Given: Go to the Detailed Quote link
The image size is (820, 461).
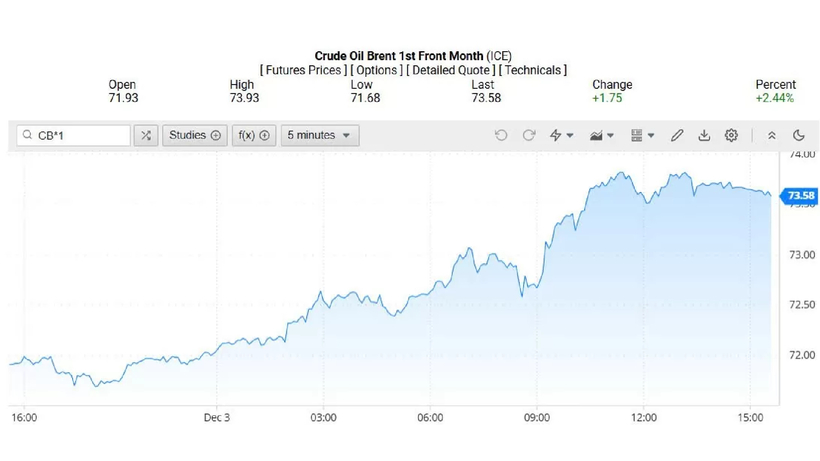Looking at the screenshot, I should 451,70.
